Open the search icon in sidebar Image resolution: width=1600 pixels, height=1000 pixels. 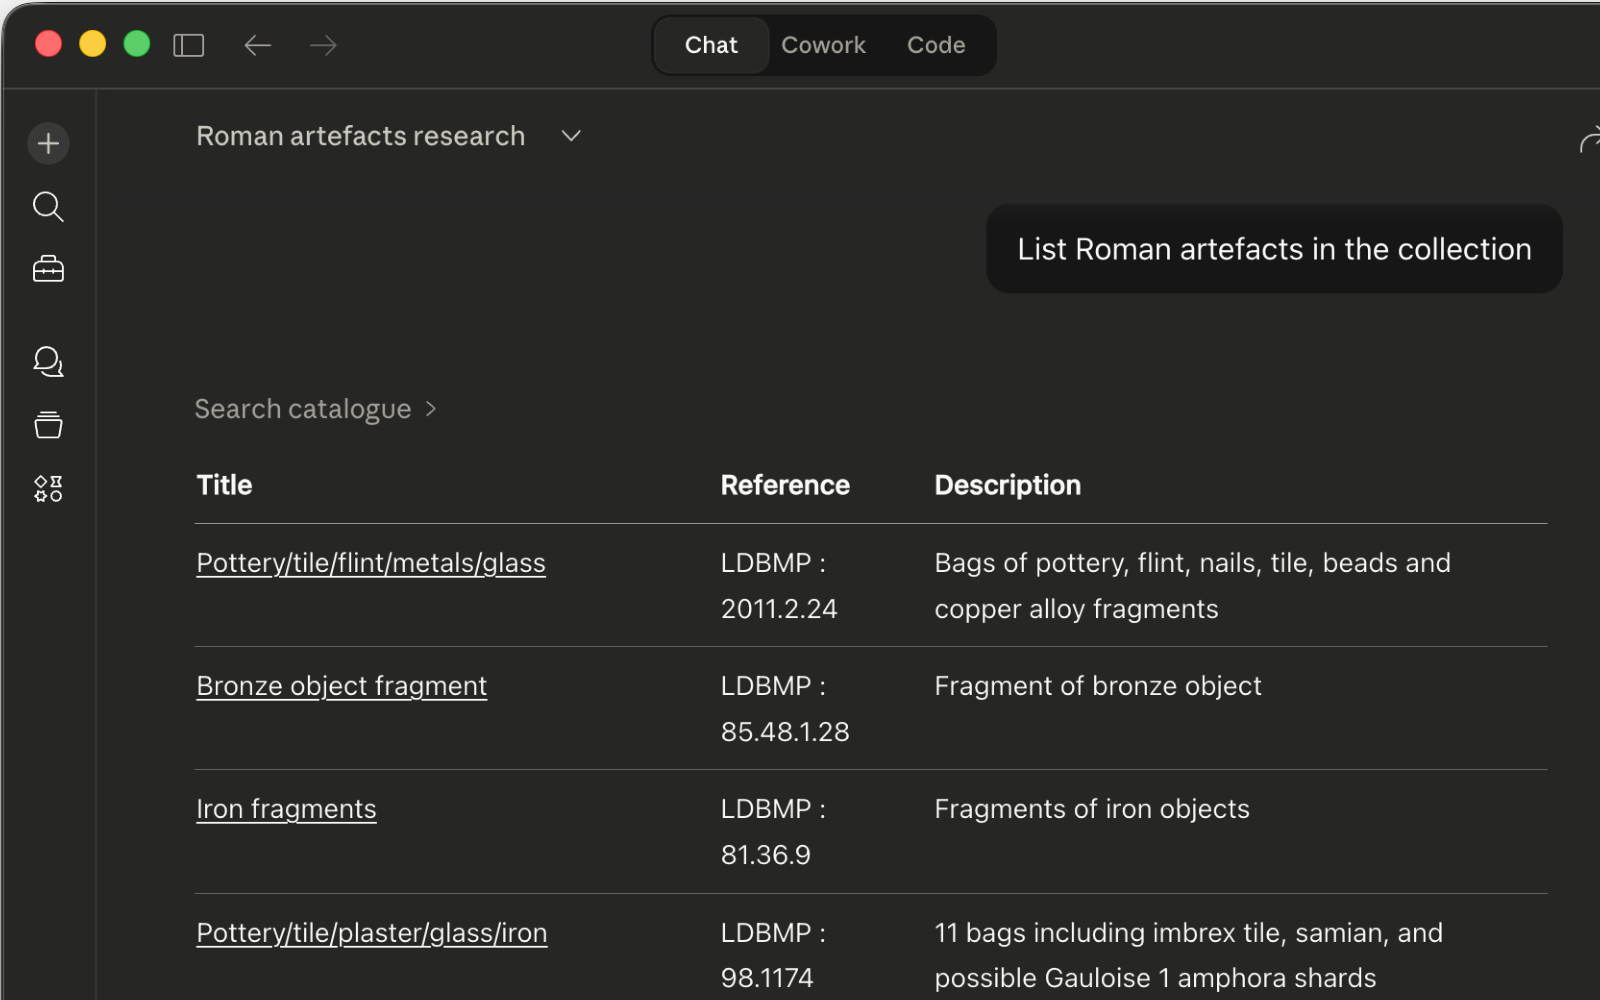click(48, 206)
